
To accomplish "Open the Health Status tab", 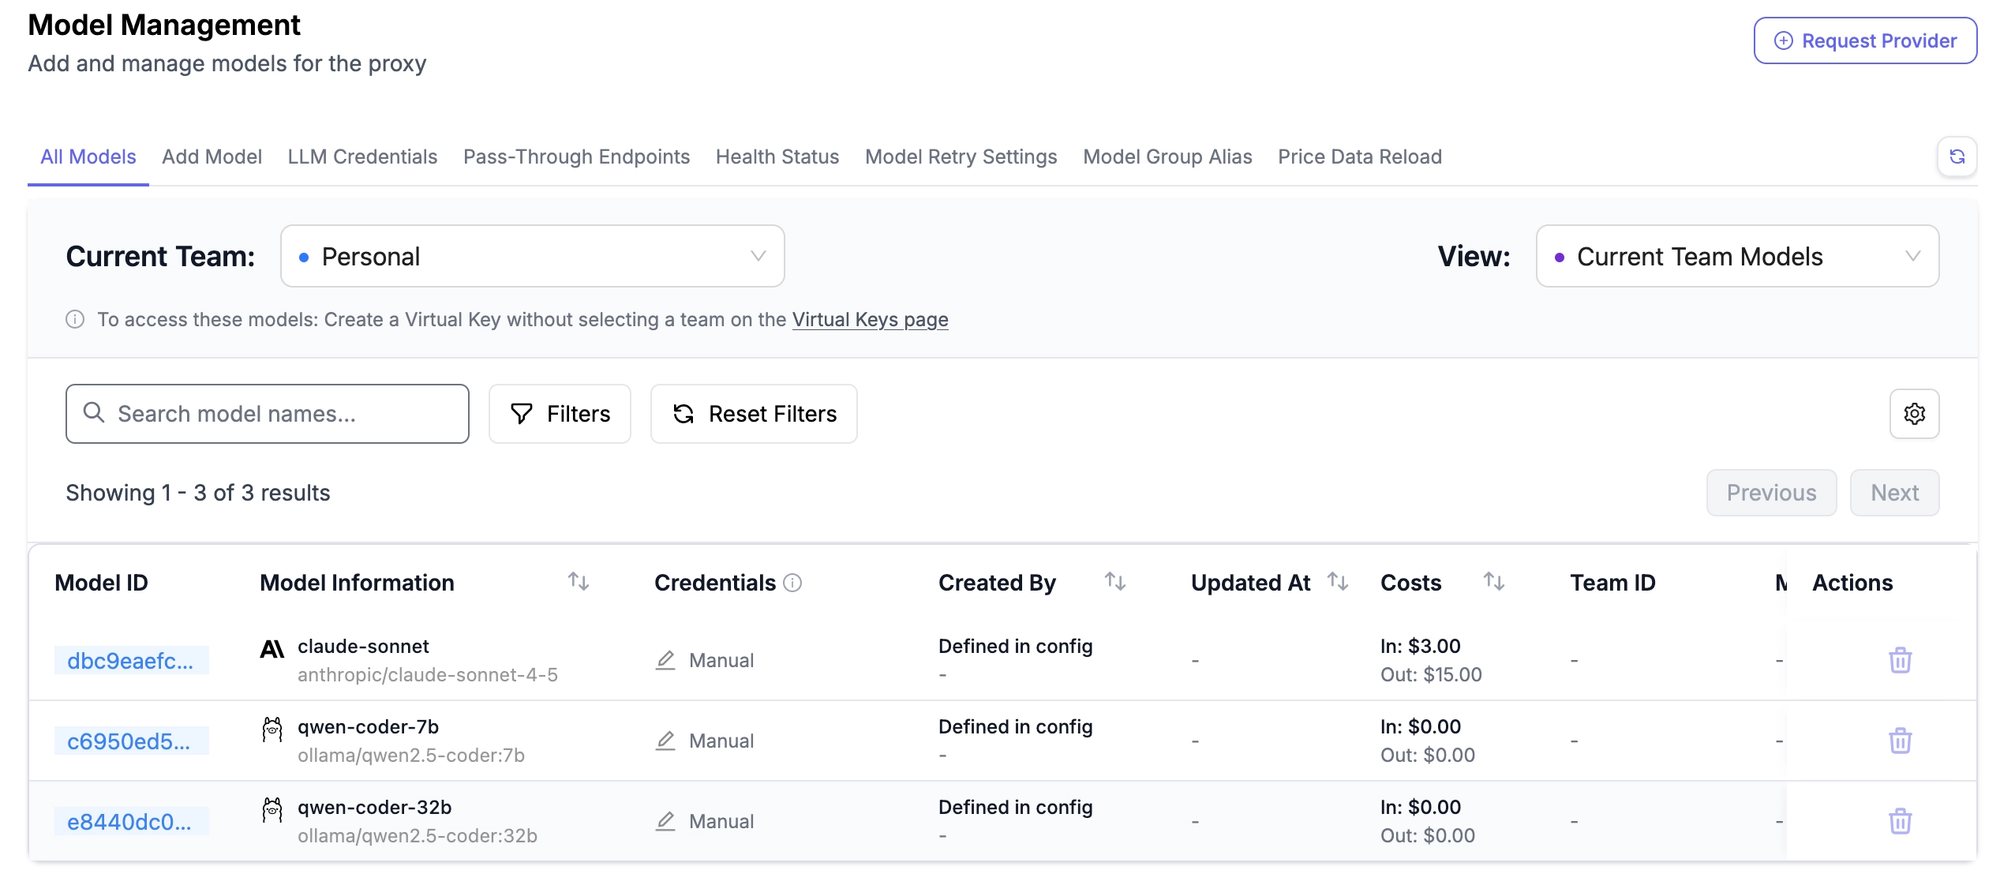I will [x=777, y=157].
